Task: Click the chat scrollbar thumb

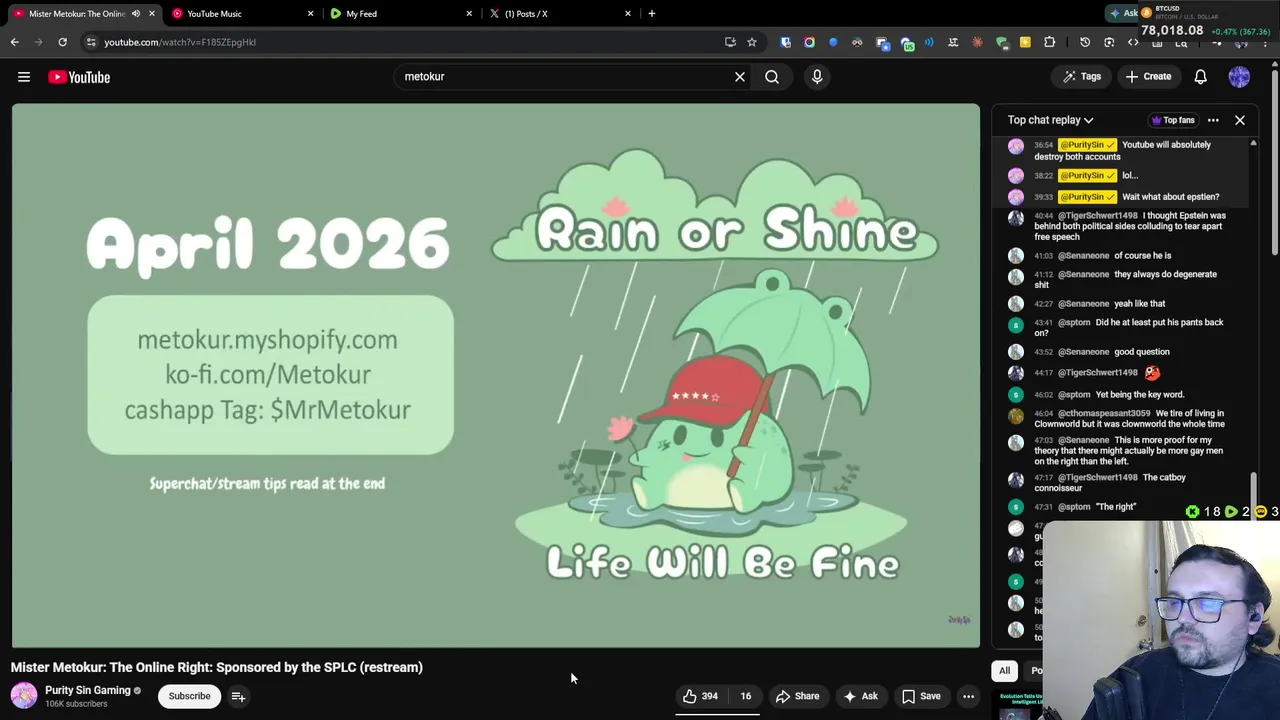Action: point(1254,495)
